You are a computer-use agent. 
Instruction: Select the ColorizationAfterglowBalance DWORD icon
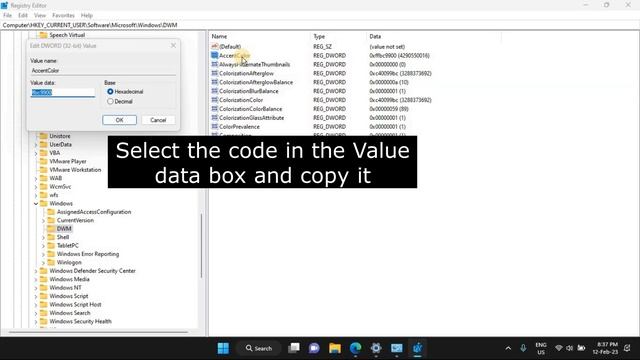click(215, 82)
